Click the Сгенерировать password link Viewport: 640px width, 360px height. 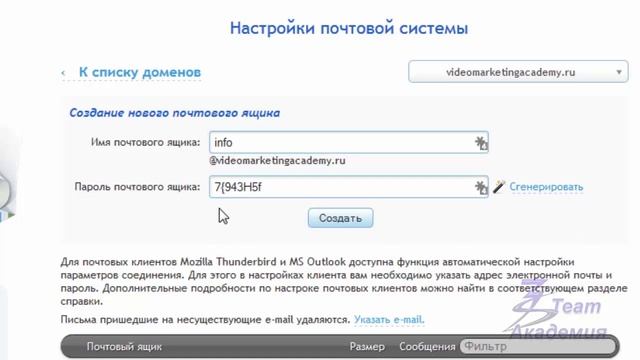tap(546, 187)
